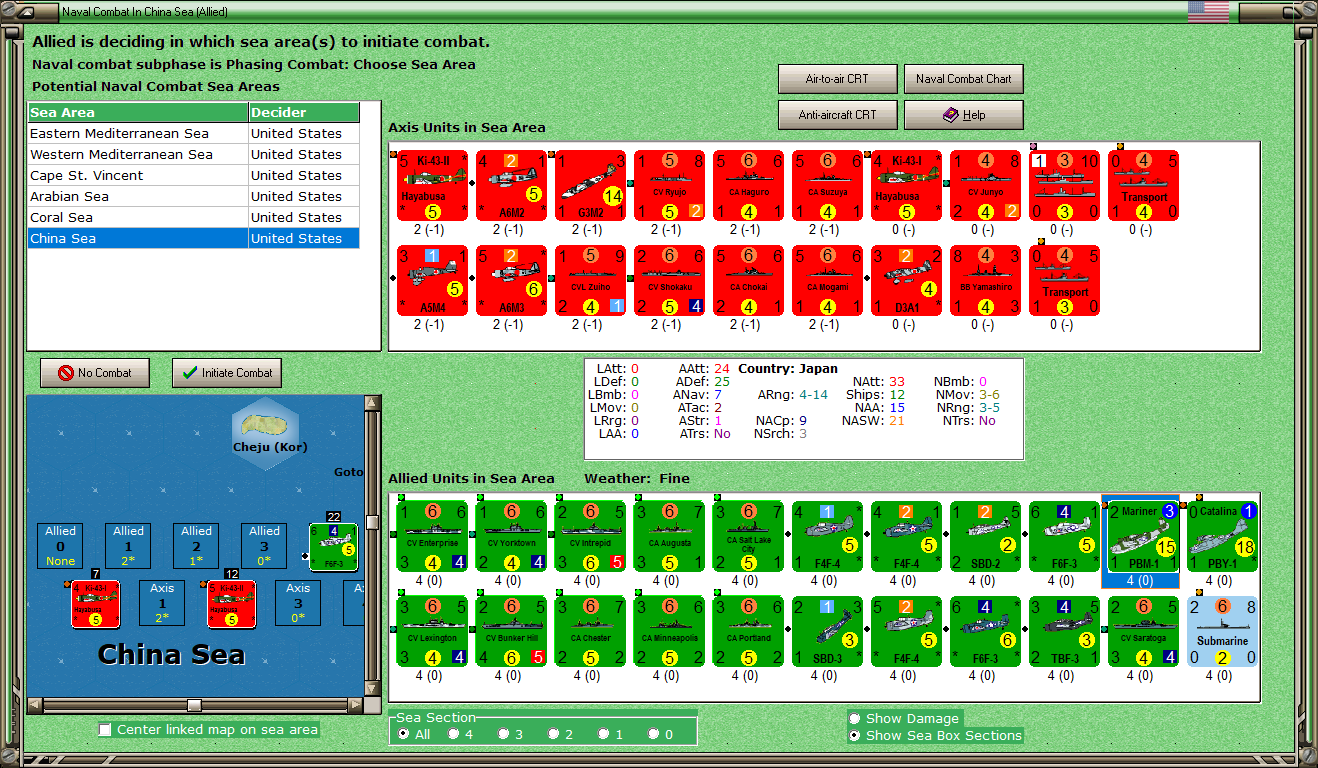This screenshot has width=1318, height=768.
Task: Choose sea section 4 radio button
Action: click(x=453, y=734)
